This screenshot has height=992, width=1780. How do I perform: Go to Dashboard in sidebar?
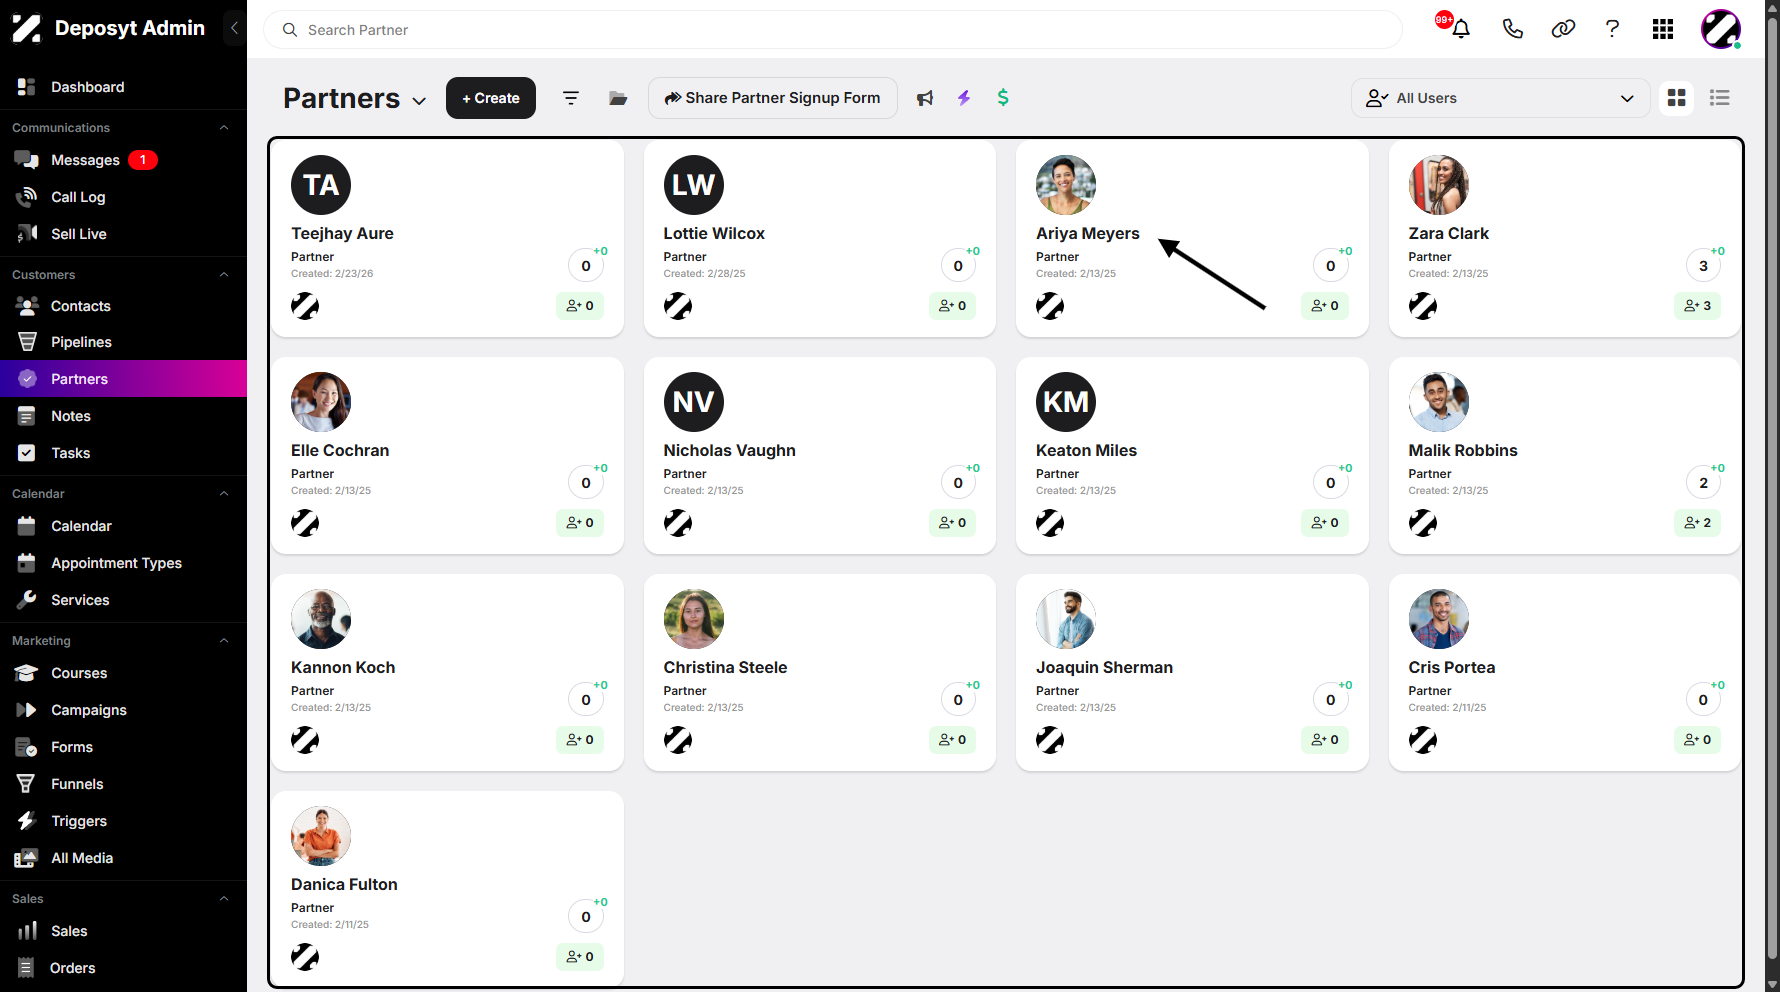coord(123,87)
